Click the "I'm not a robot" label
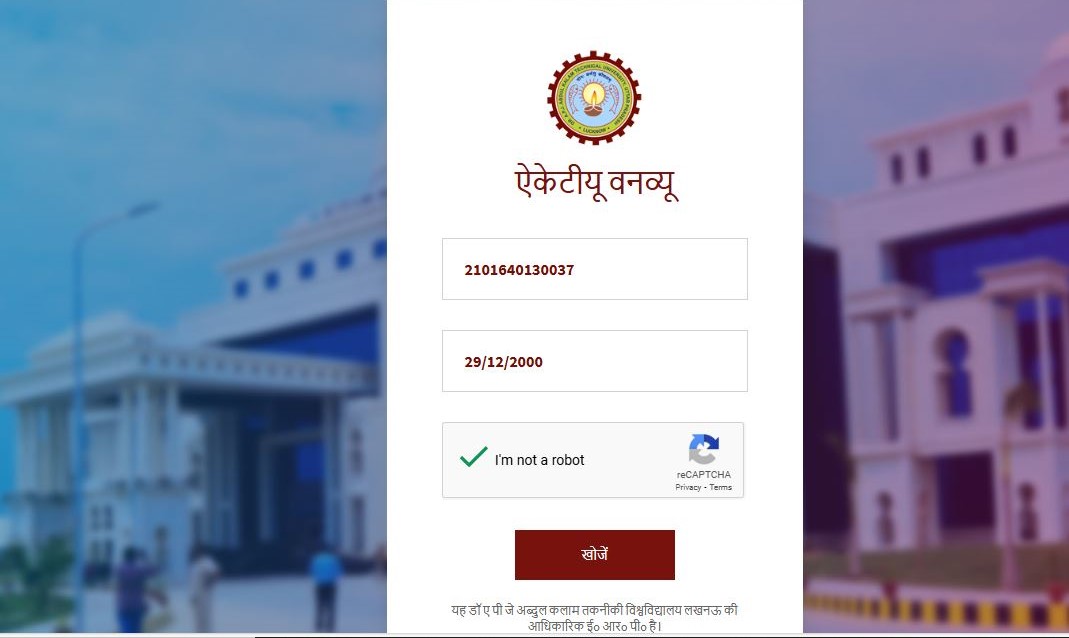The width and height of the screenshot is (1069, 638). 539,460
